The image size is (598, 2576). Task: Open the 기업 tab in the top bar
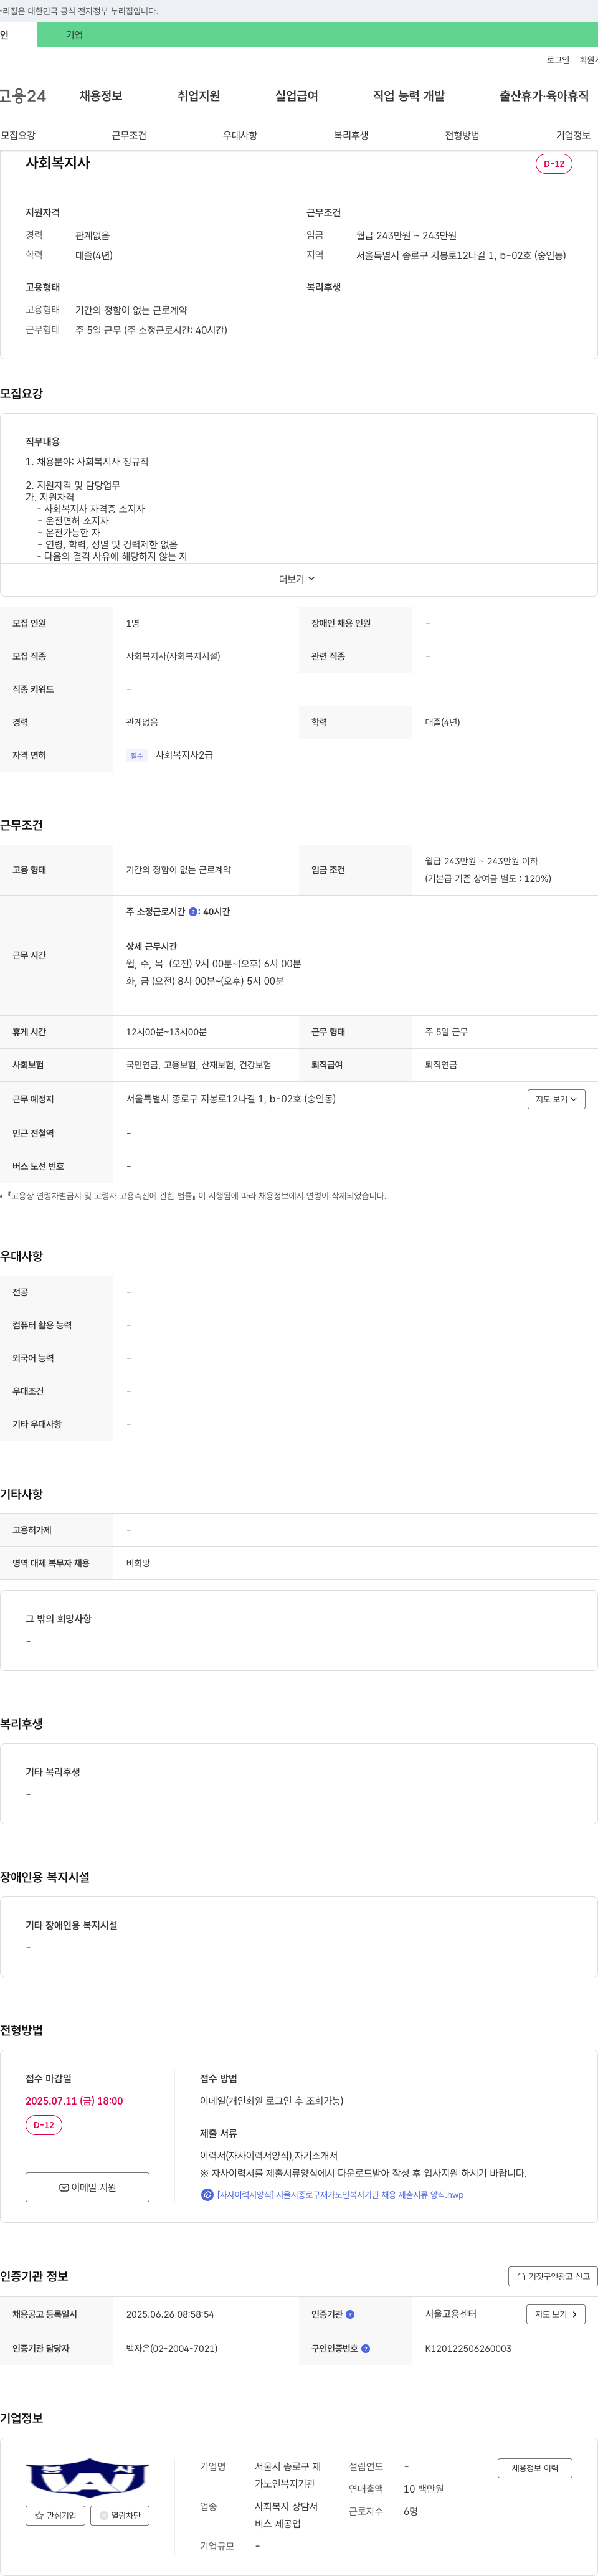(74, 35)
